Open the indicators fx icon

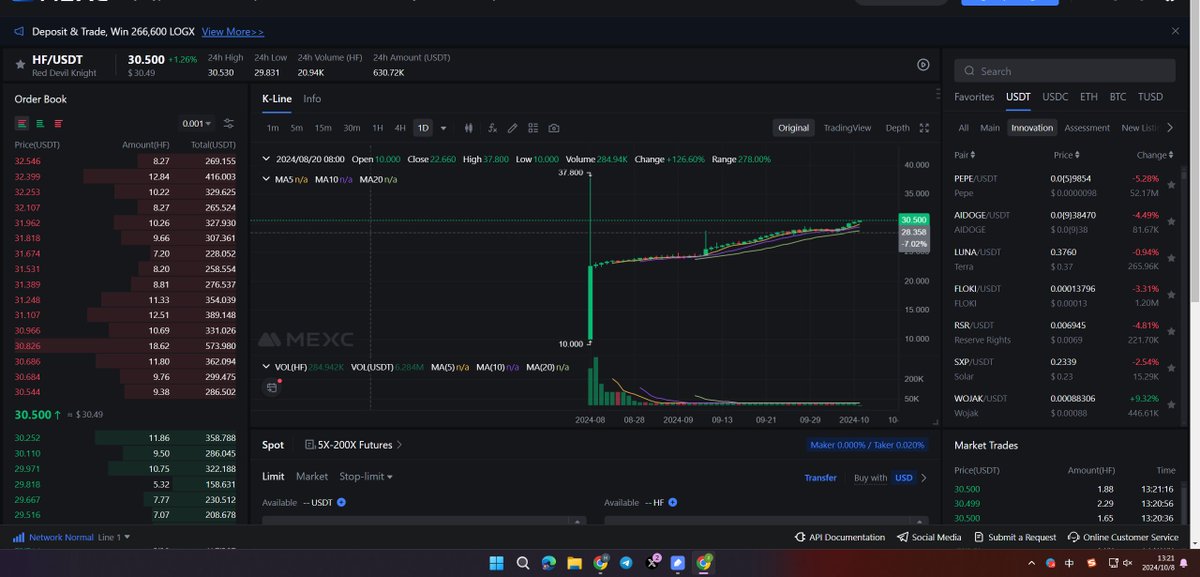(492, 128)
